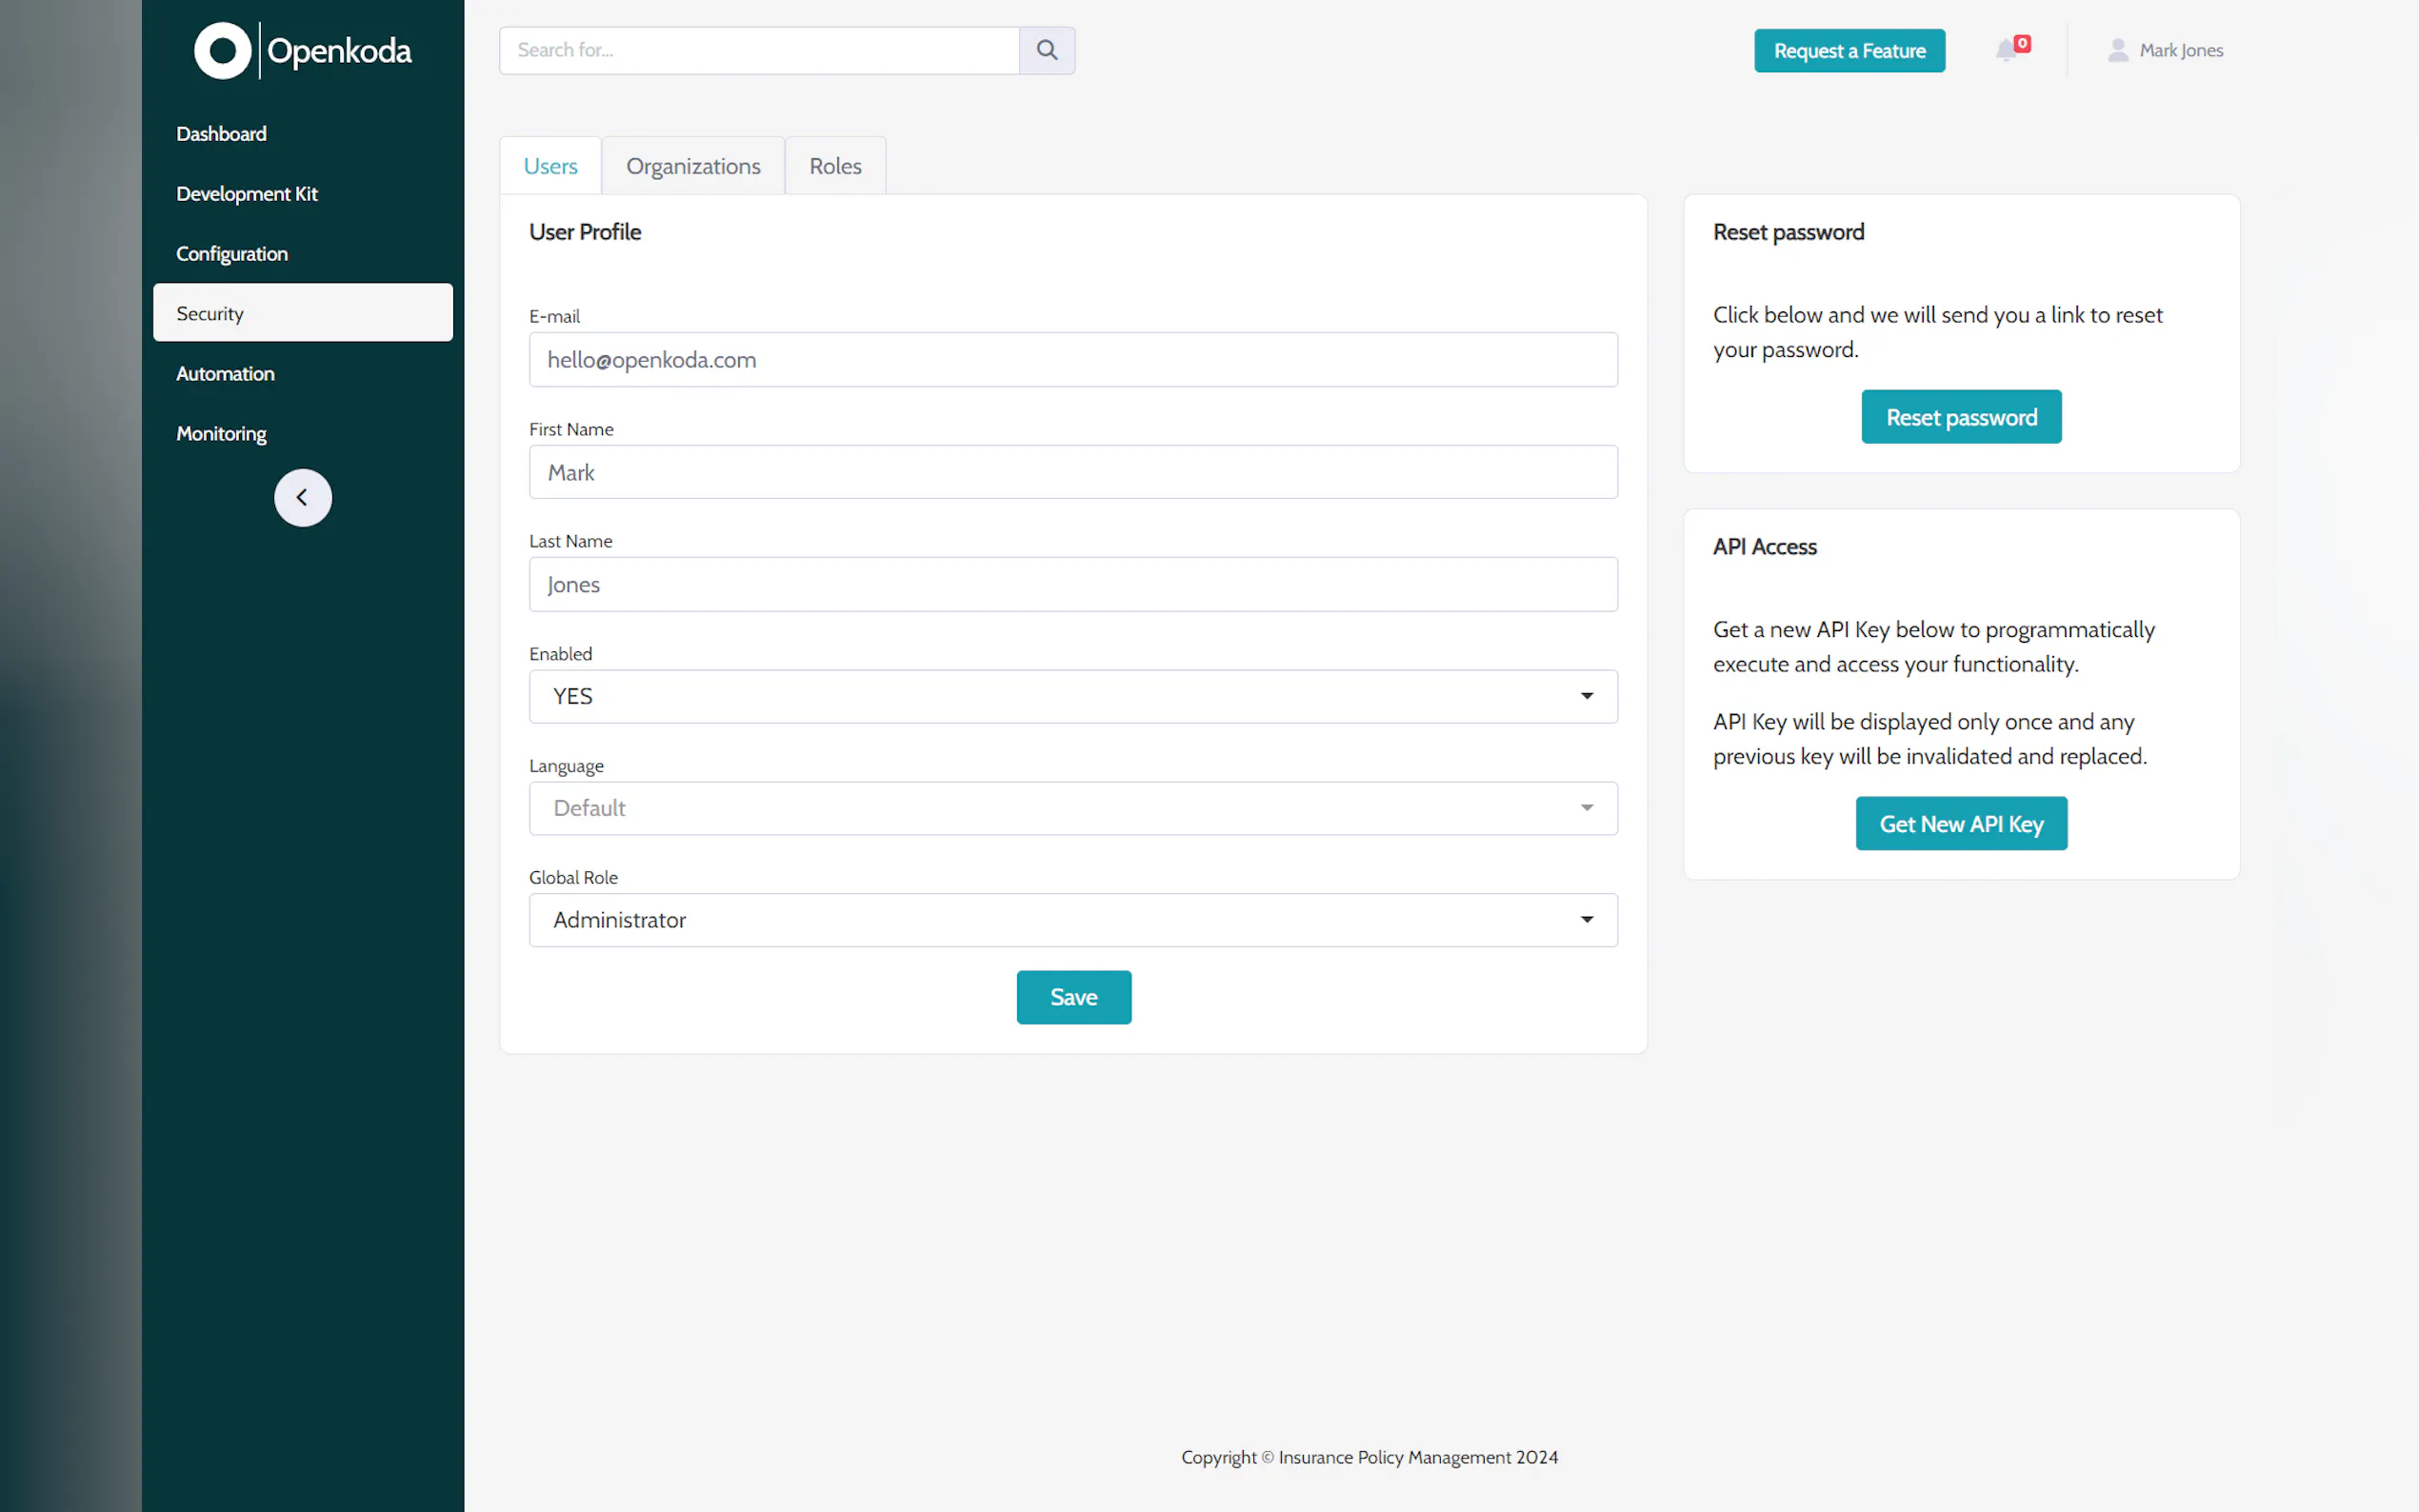The image size is (2419, 1512).
Task: Click the Openkoda logo
Action: pyautogui.click(x=303, y=50)
